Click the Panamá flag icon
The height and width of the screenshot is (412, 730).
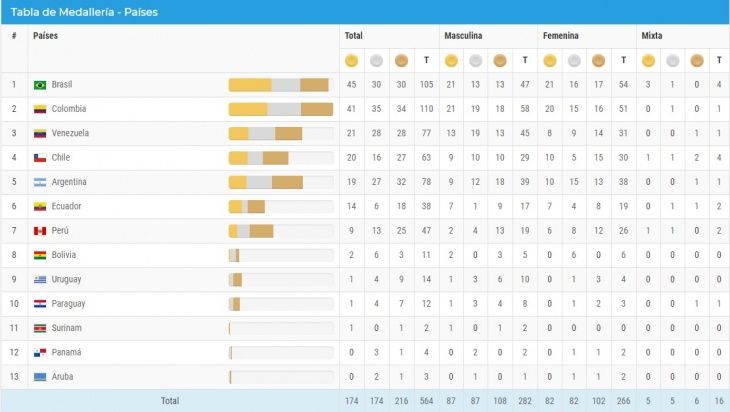40,352
